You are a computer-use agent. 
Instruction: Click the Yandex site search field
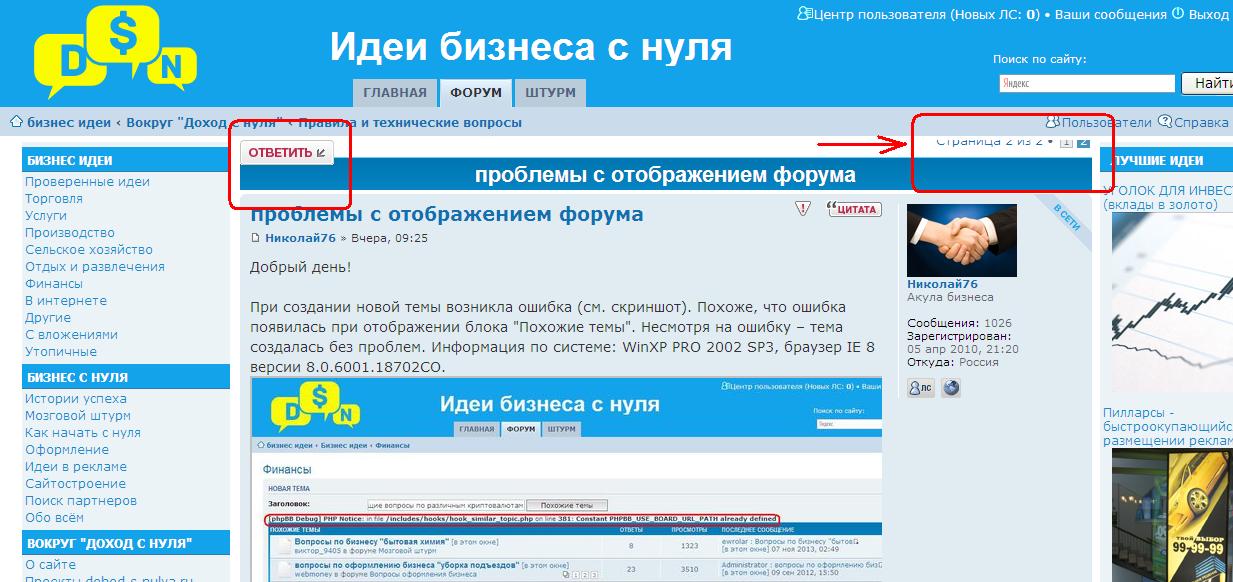coord(1086,84)
